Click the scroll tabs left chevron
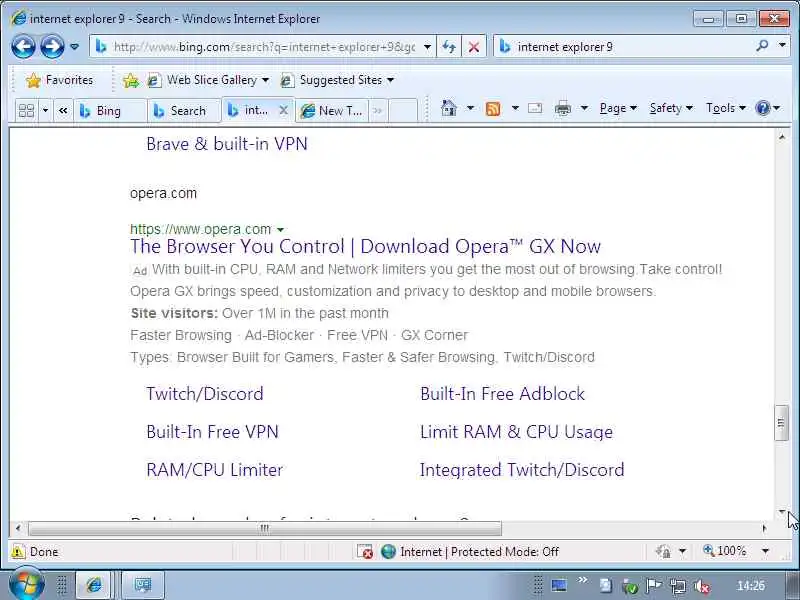Viewport: 800px width, 600px height. [x=63, y=110]
